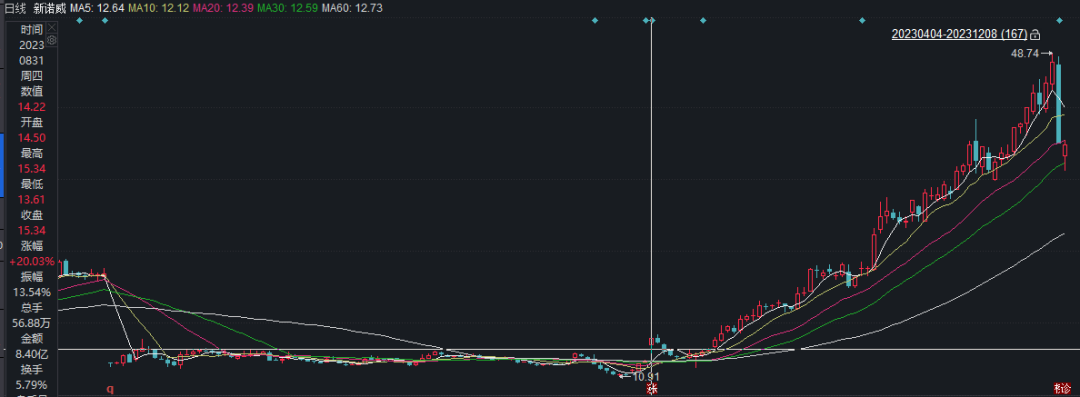This screenshot has width=1080, height=397.
Task: Click the 48.74 high price label
Action: [1024, 53]
